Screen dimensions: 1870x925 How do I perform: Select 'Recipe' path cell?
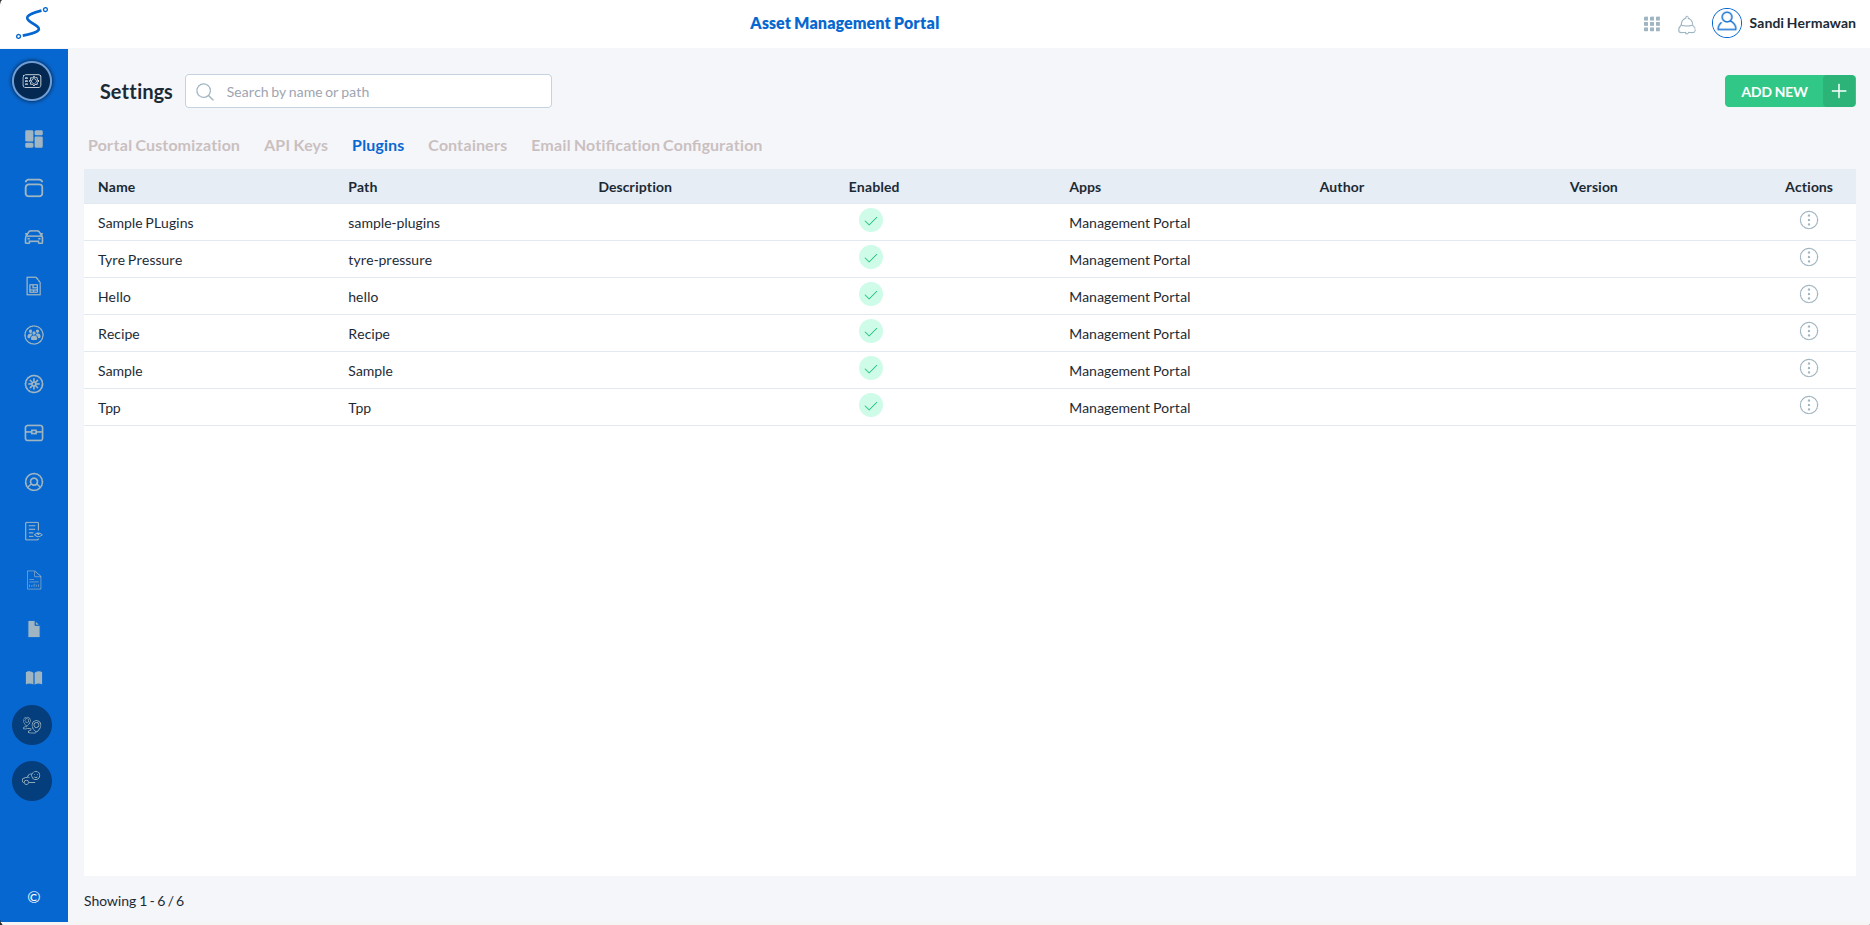point(369,334)
